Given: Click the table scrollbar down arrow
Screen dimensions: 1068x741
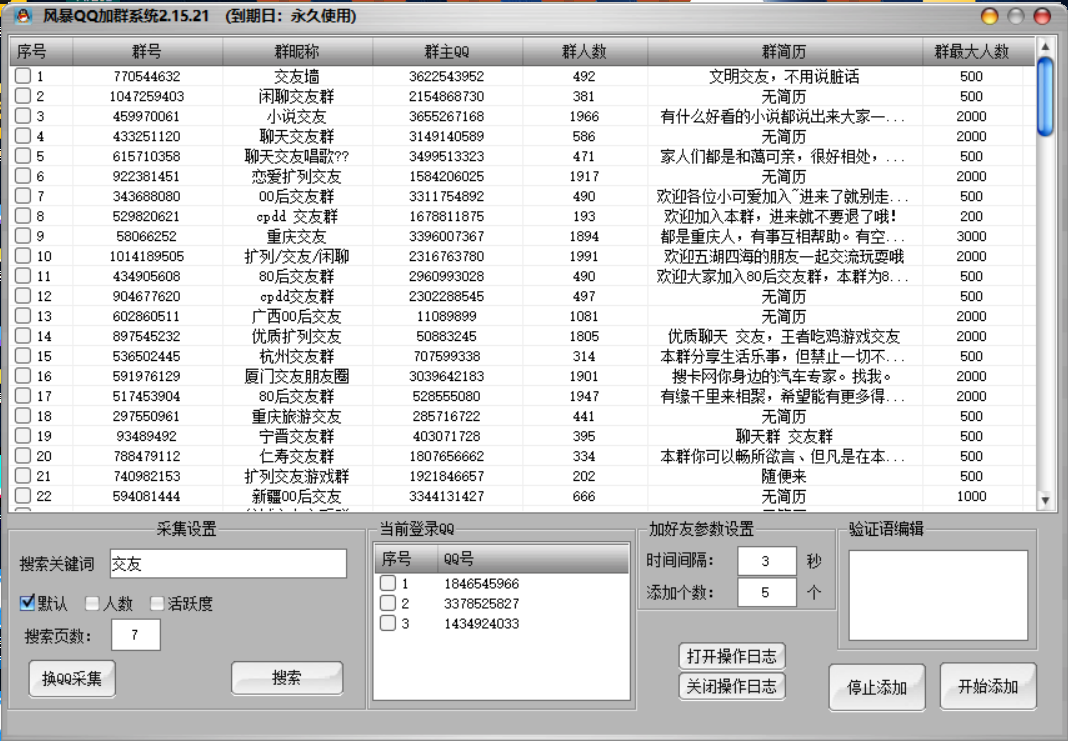Looking at the screenshot, I should pyautogui.click(x=1045, y=501).
